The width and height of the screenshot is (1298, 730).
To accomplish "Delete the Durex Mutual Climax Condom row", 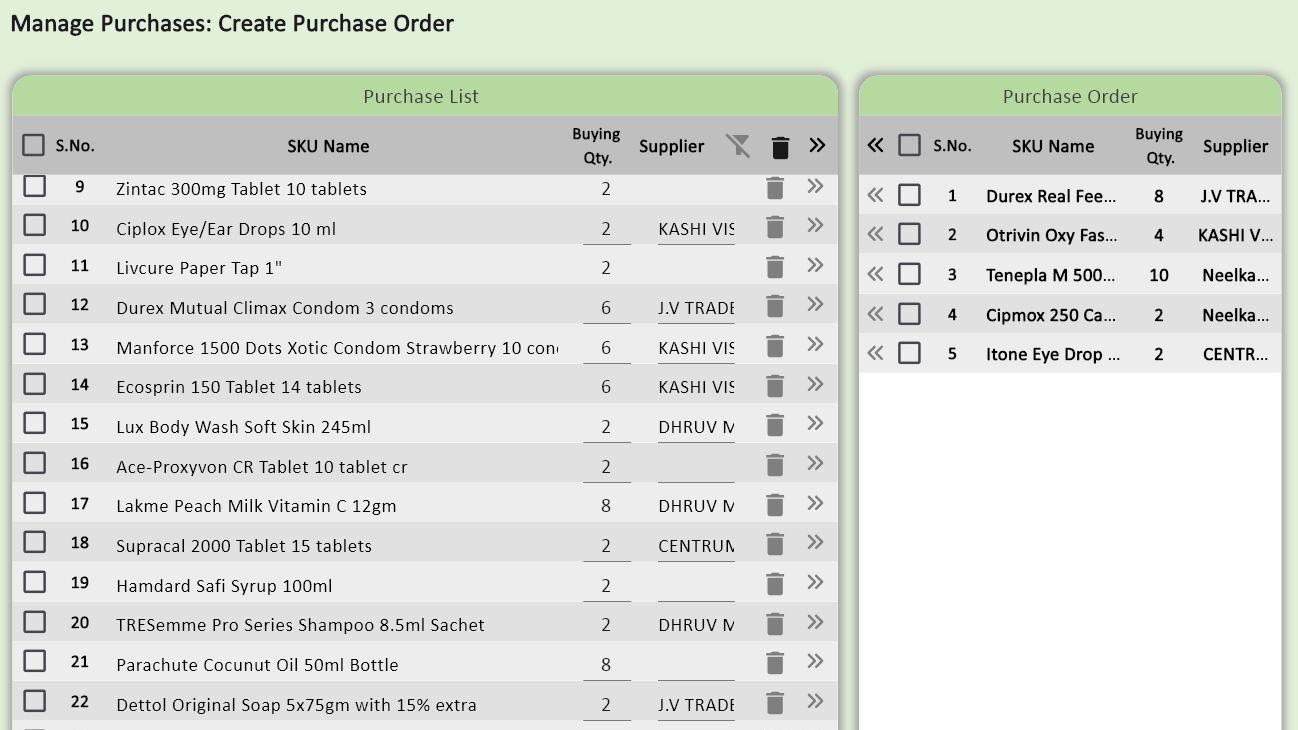I will coord(775,306).
